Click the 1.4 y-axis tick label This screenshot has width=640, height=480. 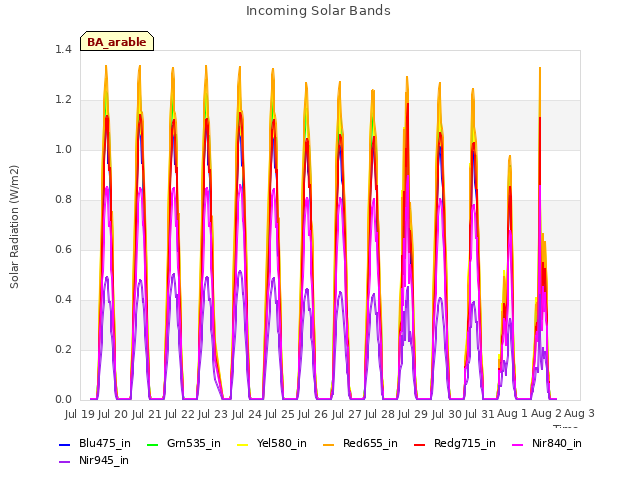(63, 50)
